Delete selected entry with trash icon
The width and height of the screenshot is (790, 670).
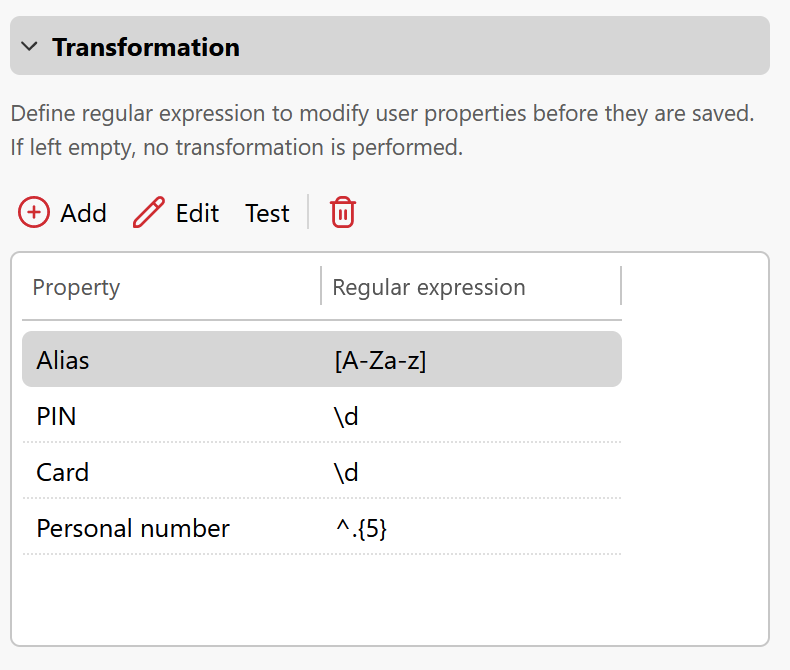[x=343, y=212]
